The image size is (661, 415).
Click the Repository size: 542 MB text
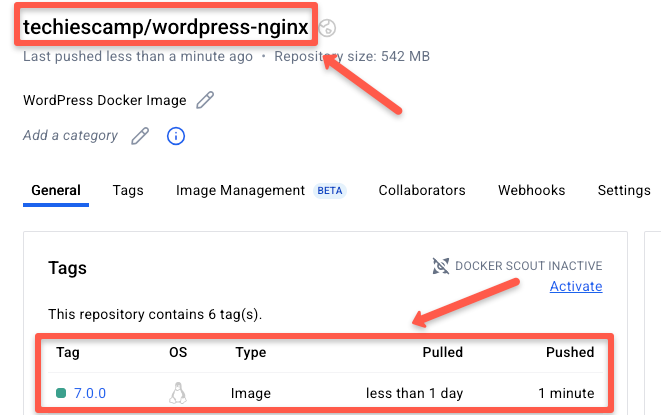(x=352, y=56)
